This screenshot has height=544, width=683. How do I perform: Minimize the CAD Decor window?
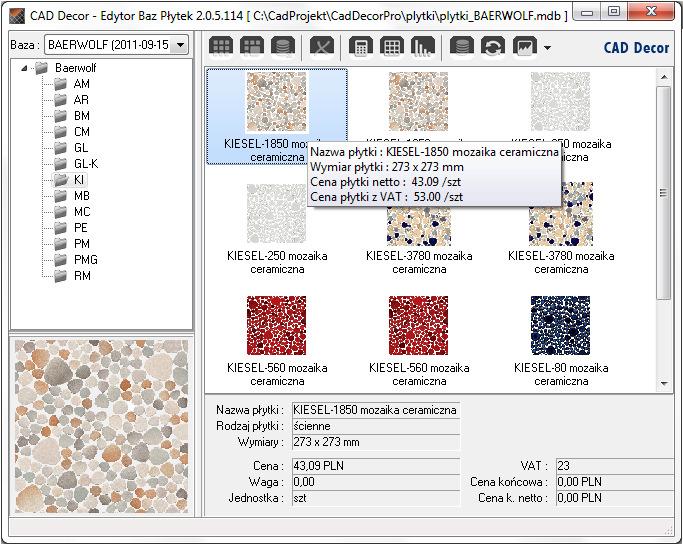[587, 13]
